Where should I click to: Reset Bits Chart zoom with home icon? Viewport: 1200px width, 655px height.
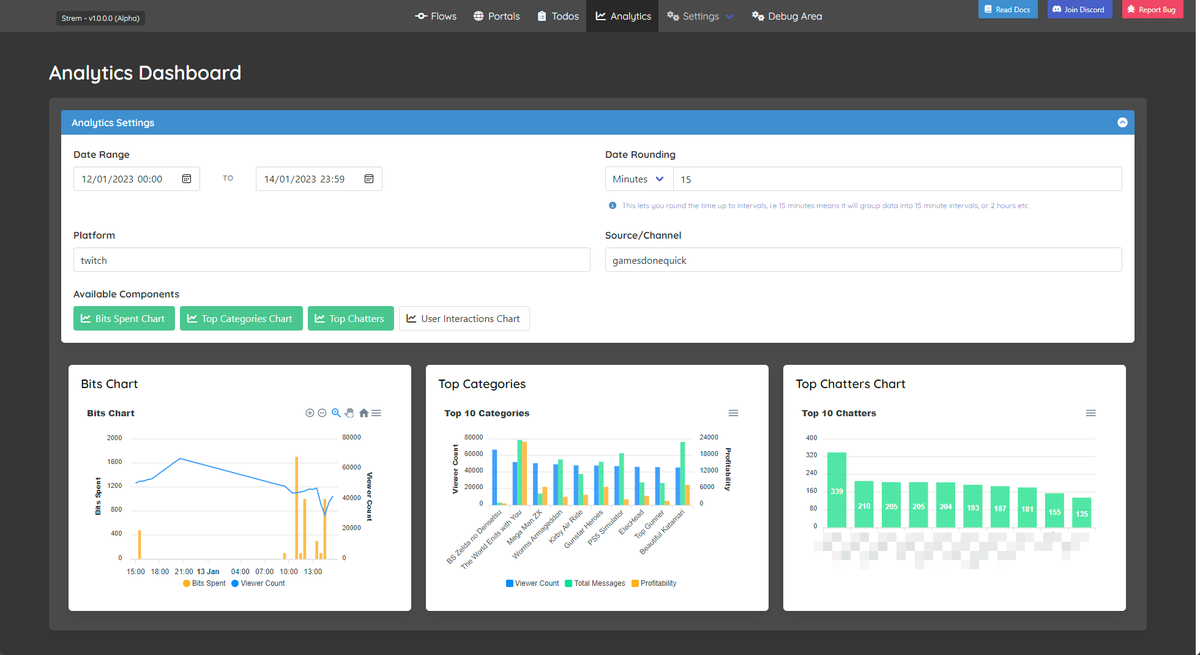[x=364, y=413]
